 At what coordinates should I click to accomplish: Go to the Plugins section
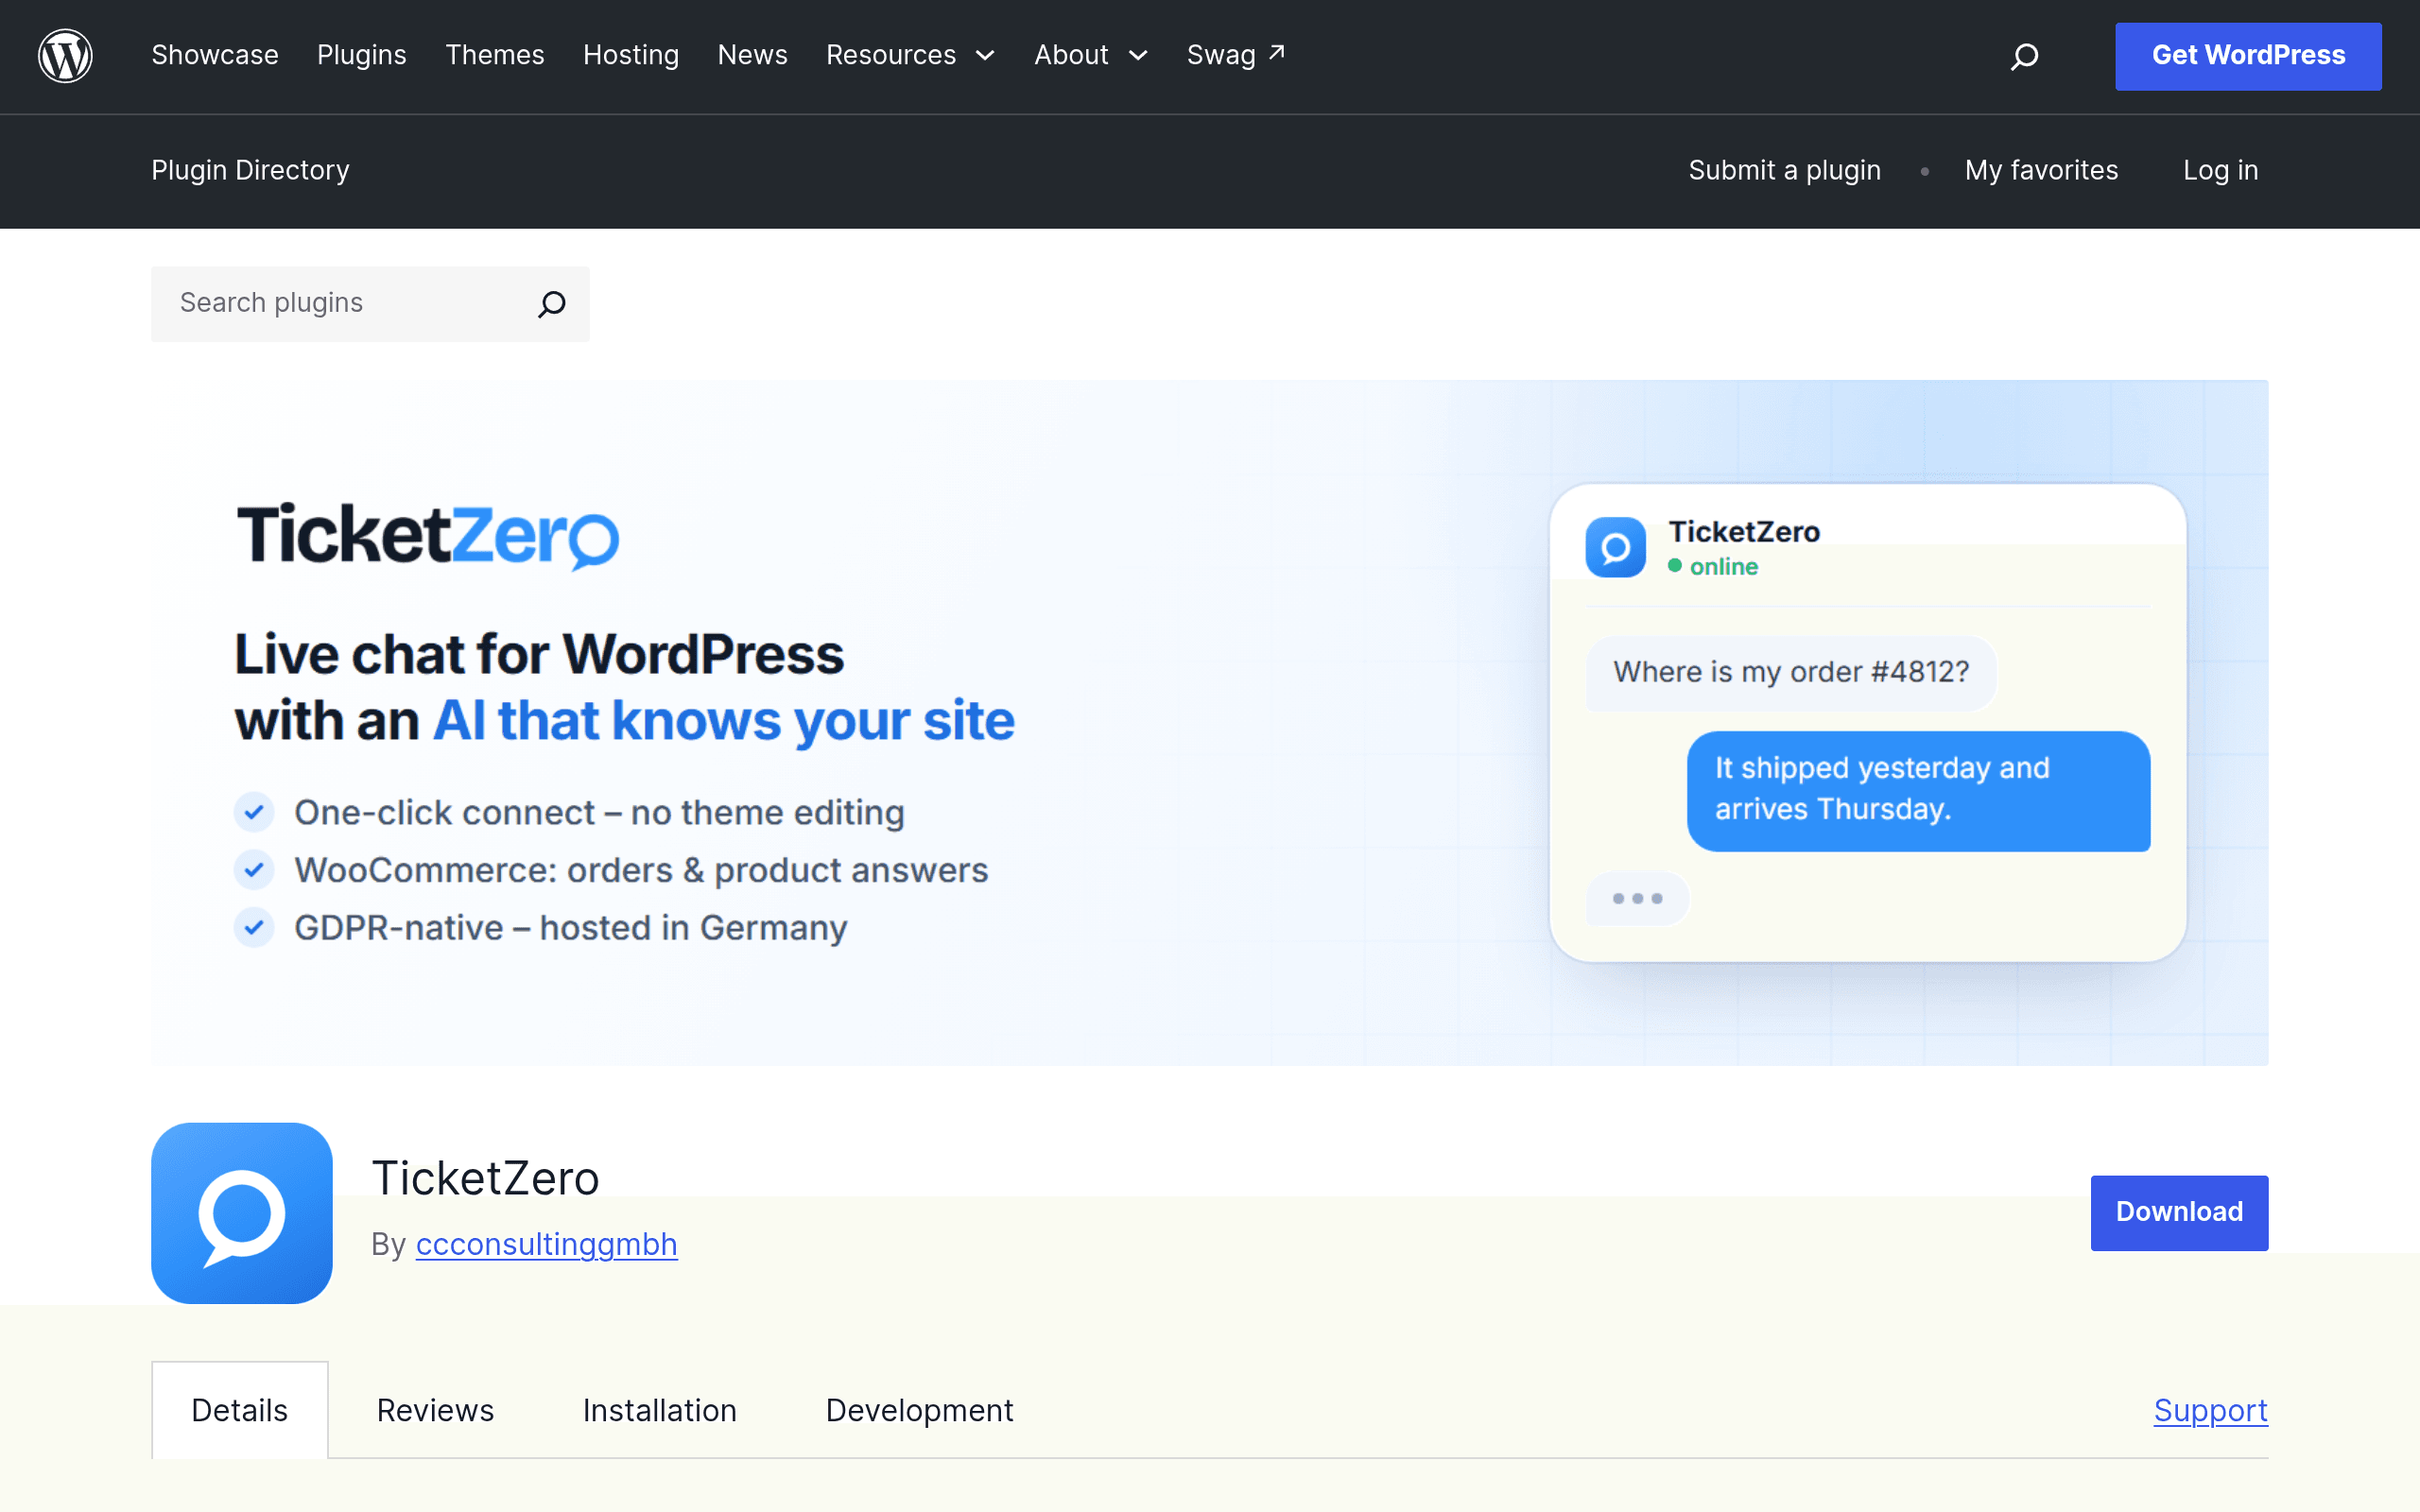(361, 55)
